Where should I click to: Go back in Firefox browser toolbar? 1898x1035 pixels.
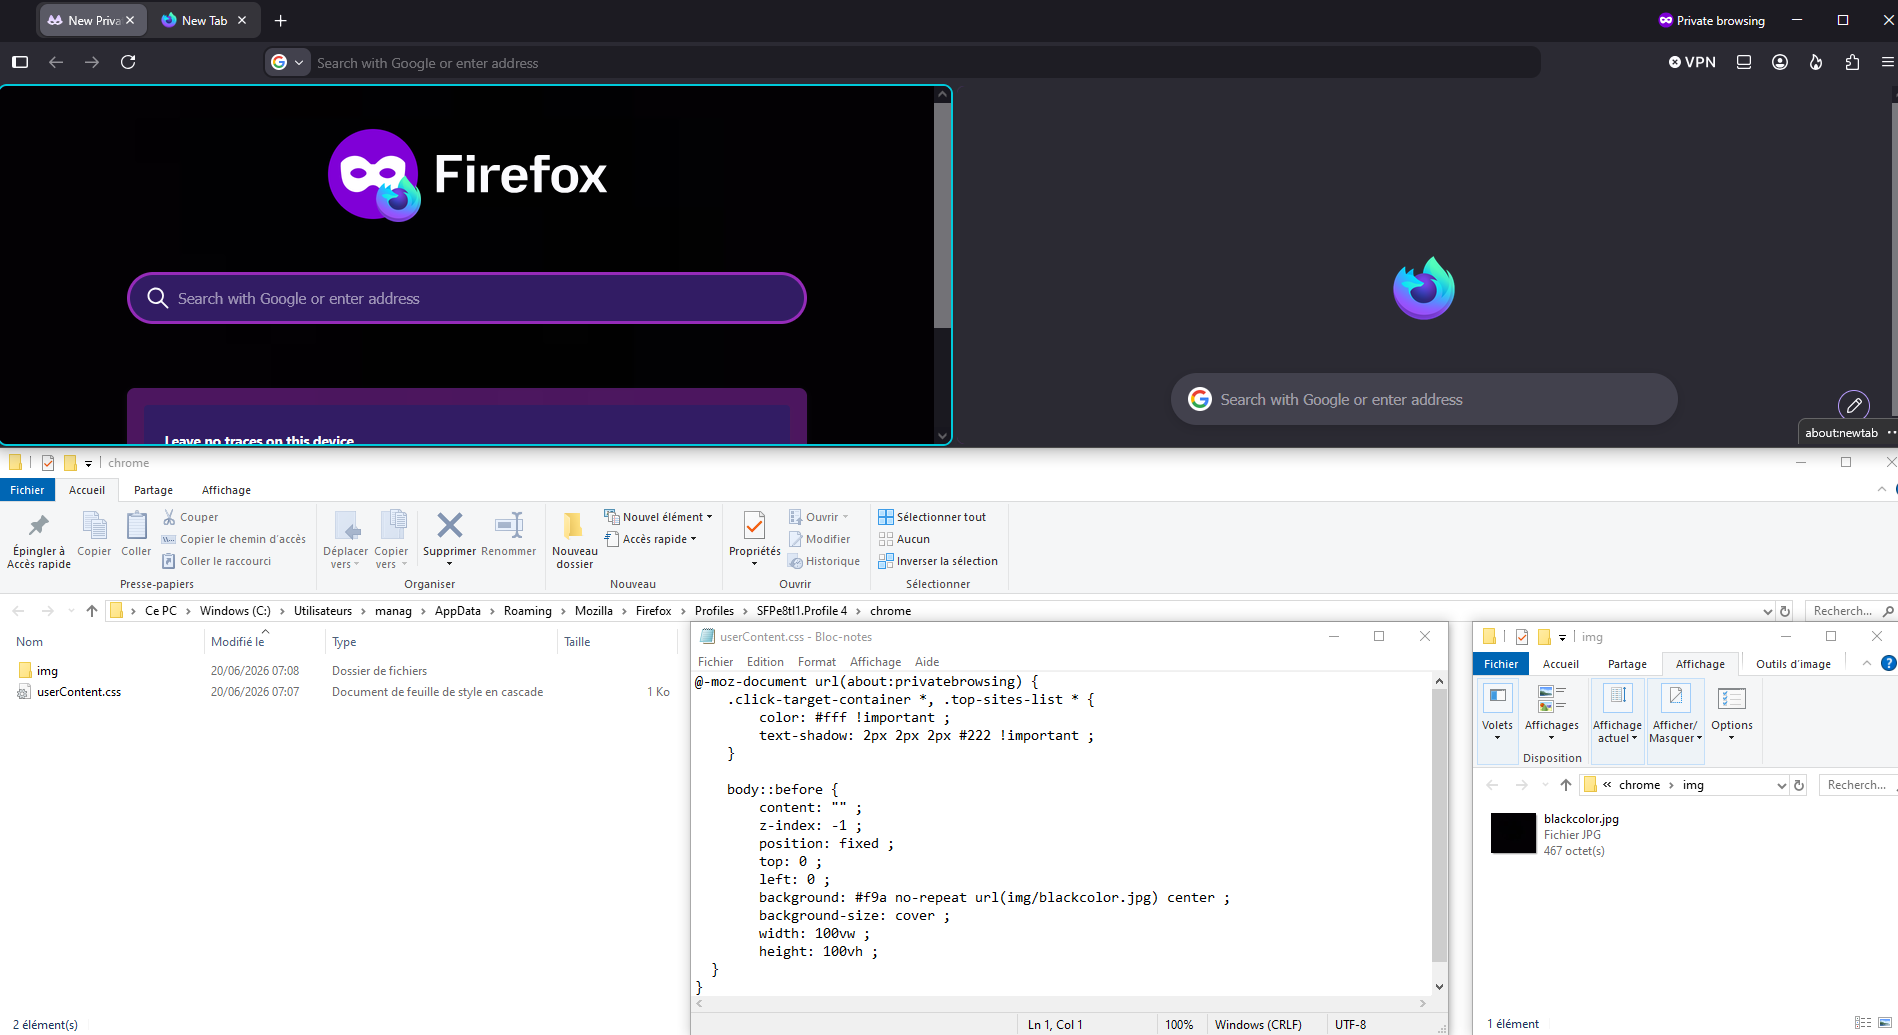pyautogui.click(x=56, y=62)
